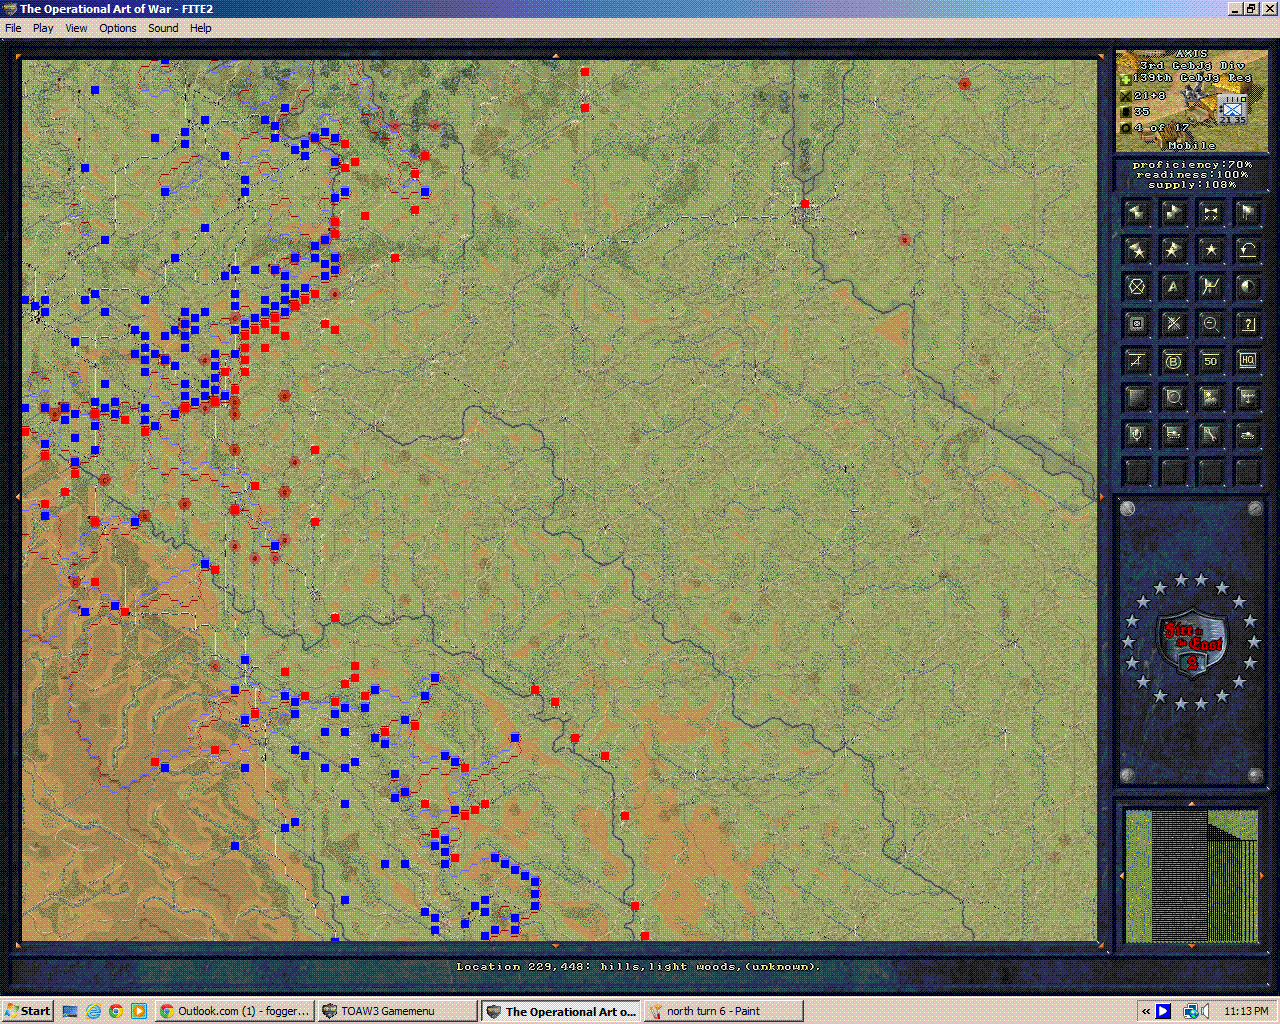Click the curved undo arrow icon
Viewport: 1280px width, 1024px height.
1247,250
